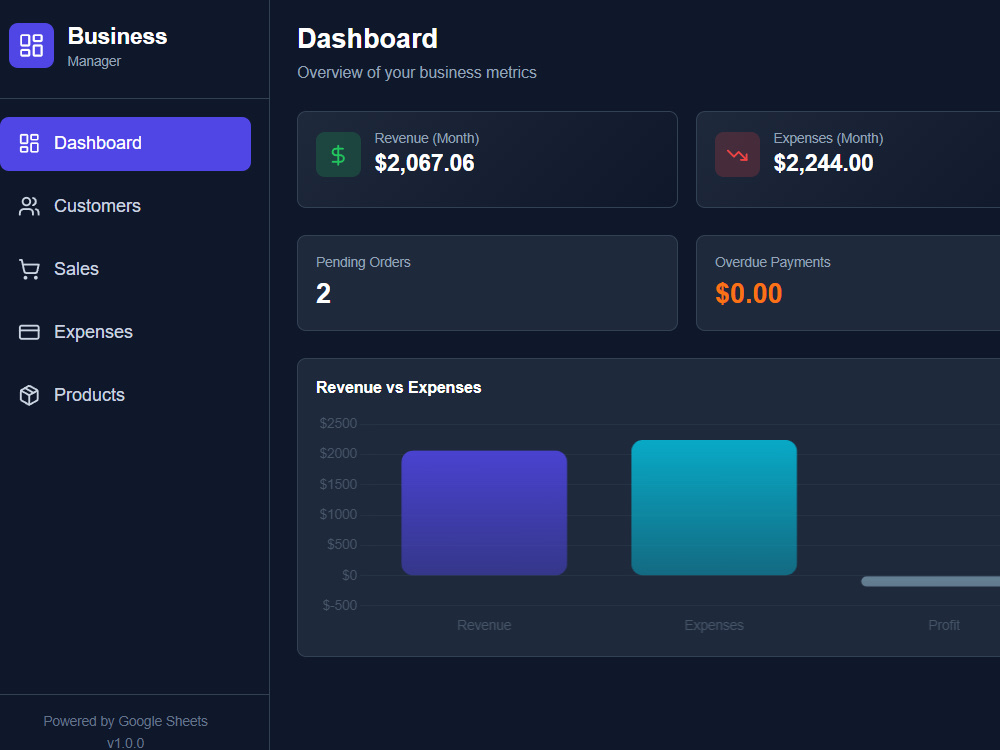Click the gray Profit bar in chart
Viewport: 1000px width, 750px height.
930,581
